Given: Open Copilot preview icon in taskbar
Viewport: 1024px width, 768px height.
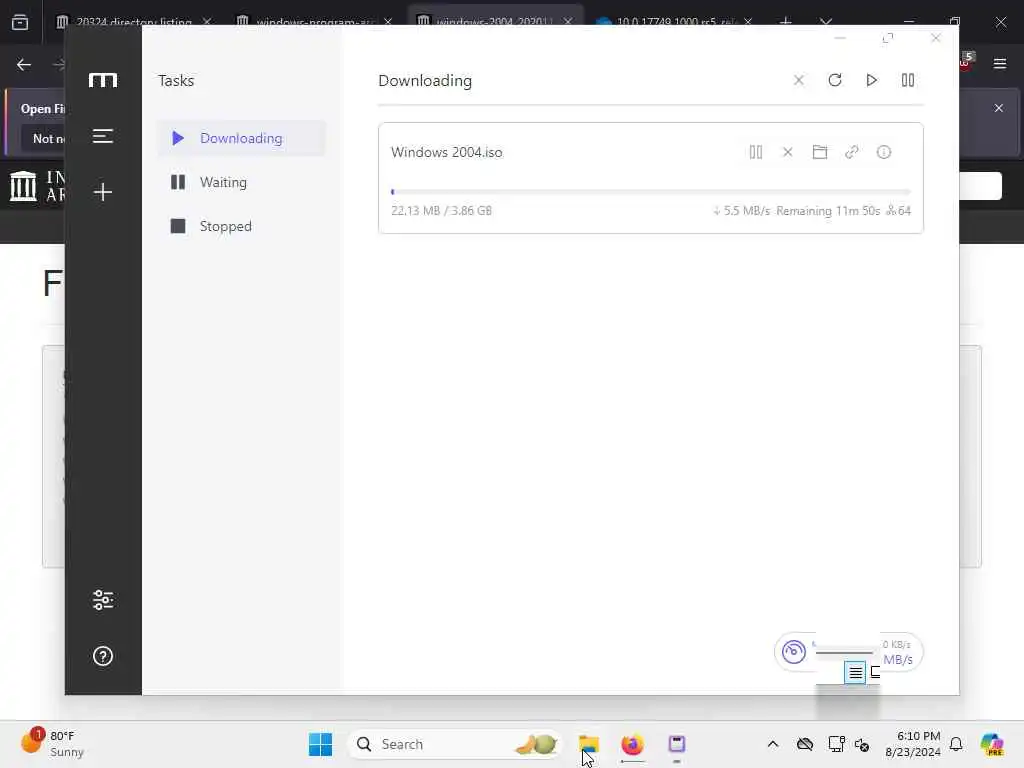Looking at the screenshot, I should click(992, 744).
